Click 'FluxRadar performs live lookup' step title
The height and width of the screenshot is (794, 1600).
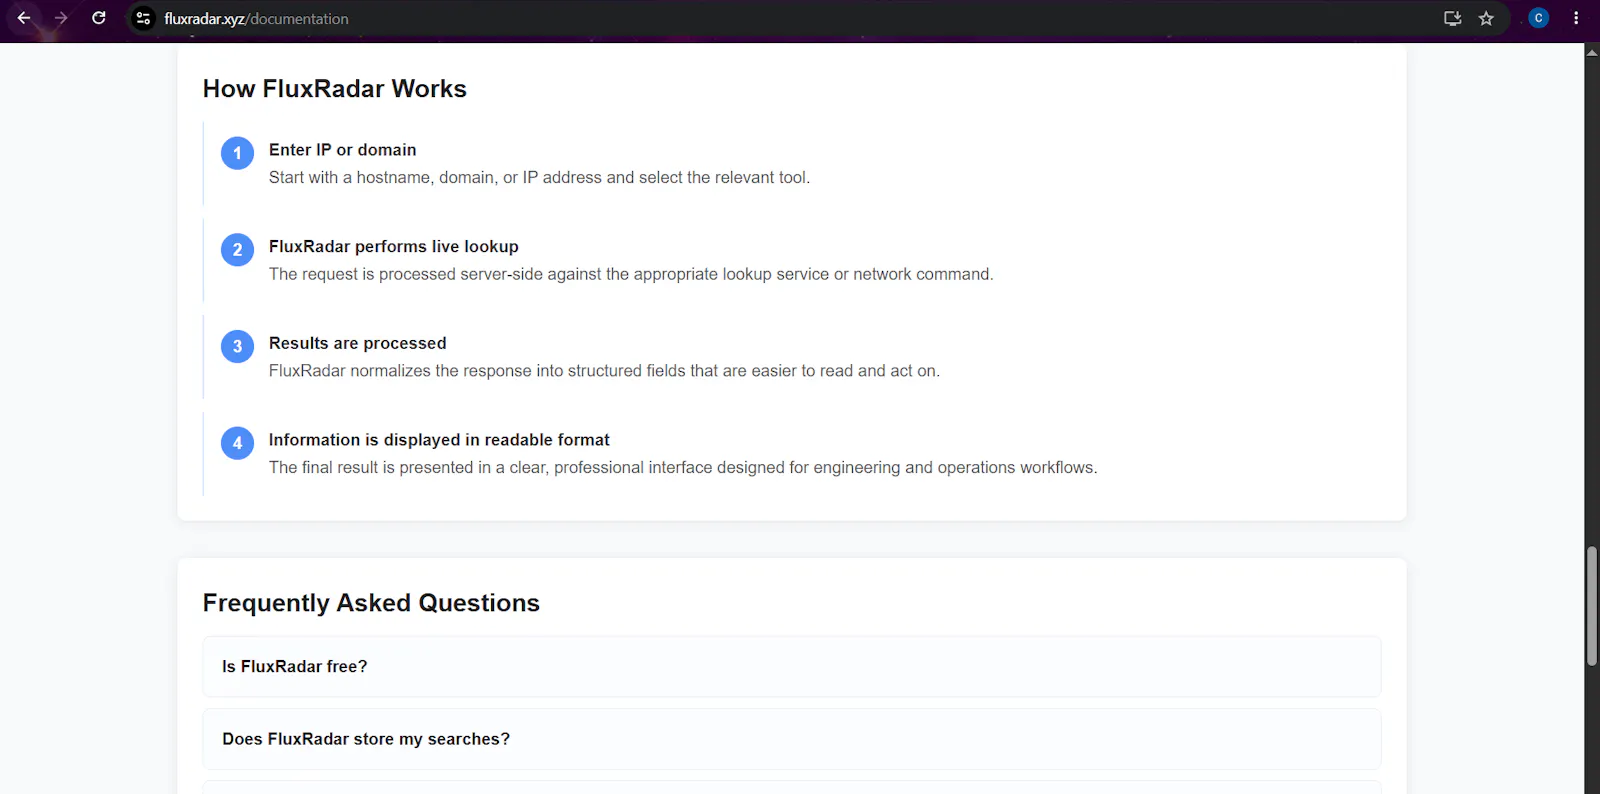pos(394,247)
